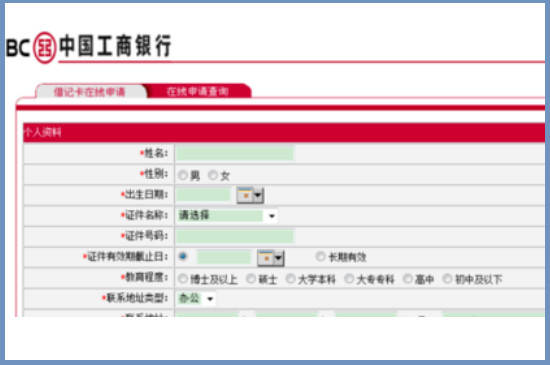Click the birth date calendar dropdown arrow
Viewport: 550px width, 365px height.
[258, 195]
